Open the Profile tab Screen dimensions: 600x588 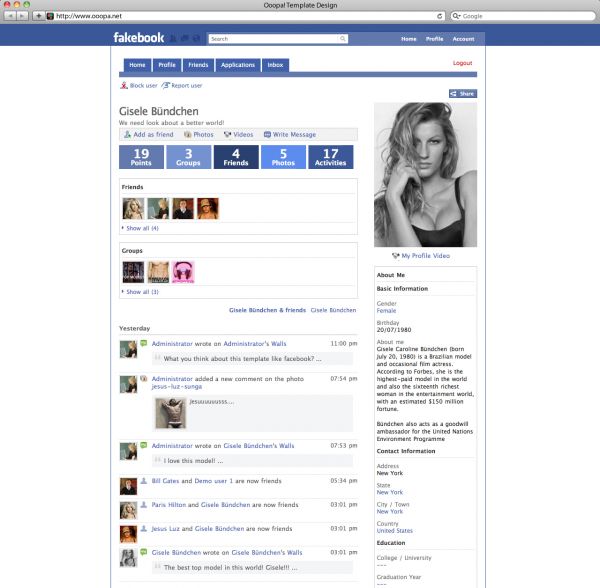coord(167,65)
